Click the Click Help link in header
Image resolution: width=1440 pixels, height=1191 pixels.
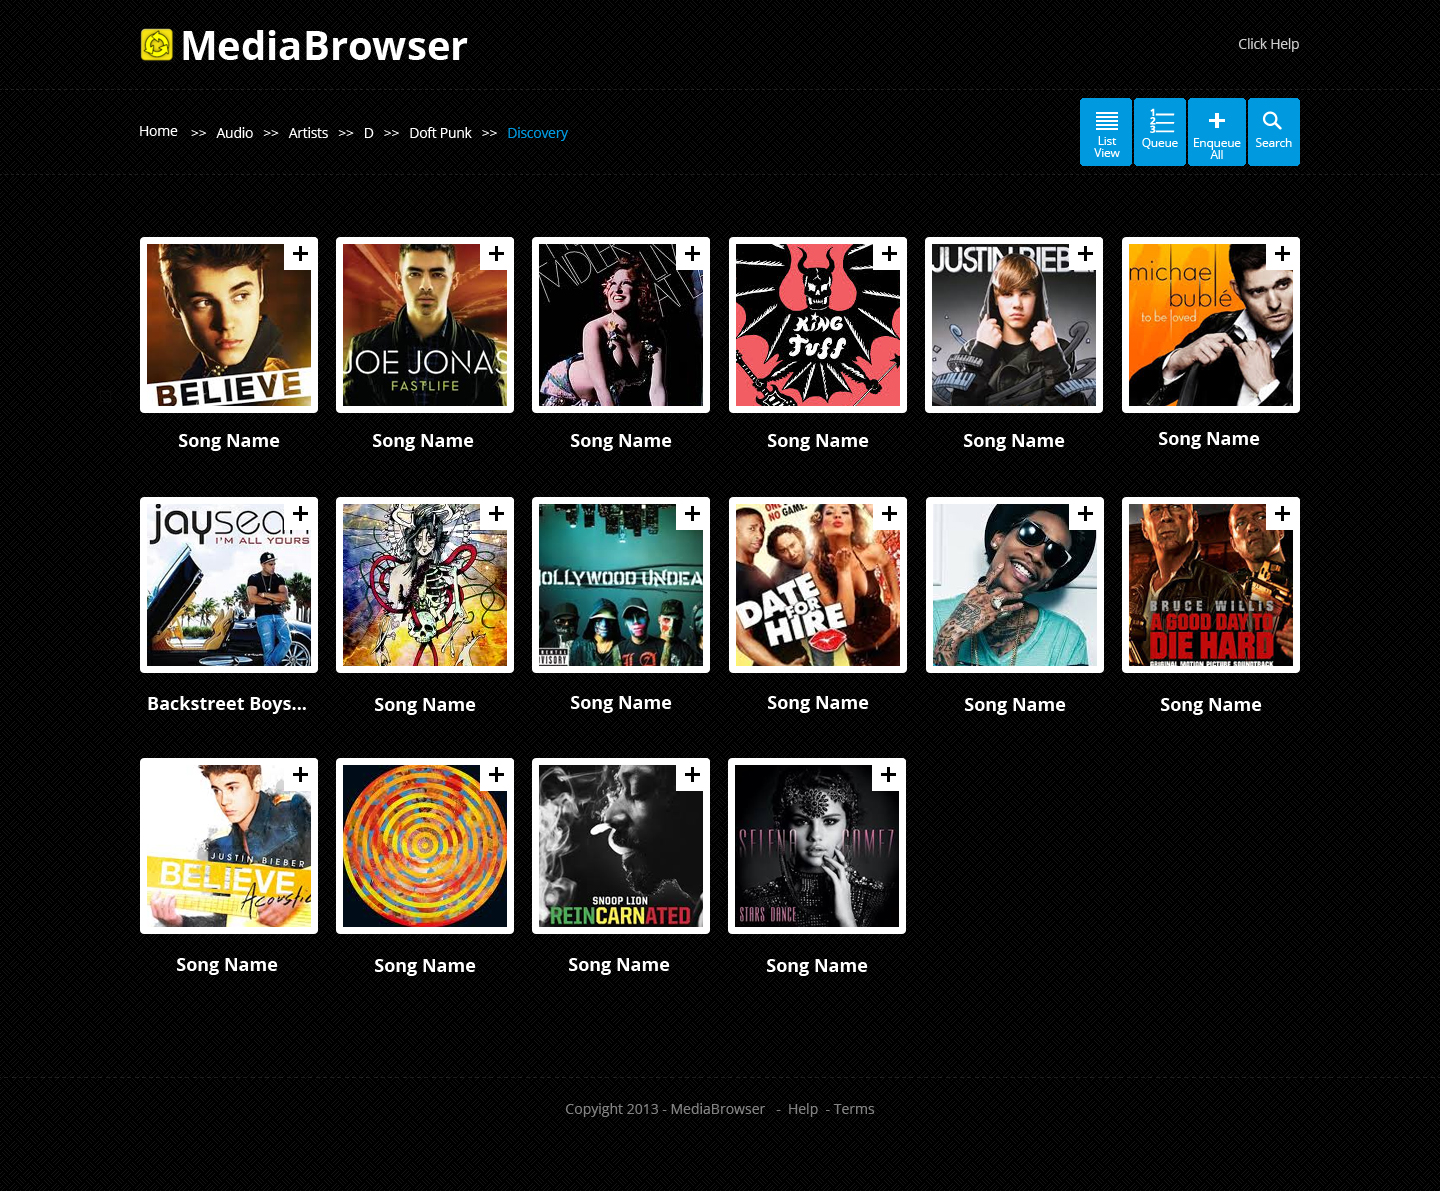click(1268, 44)
